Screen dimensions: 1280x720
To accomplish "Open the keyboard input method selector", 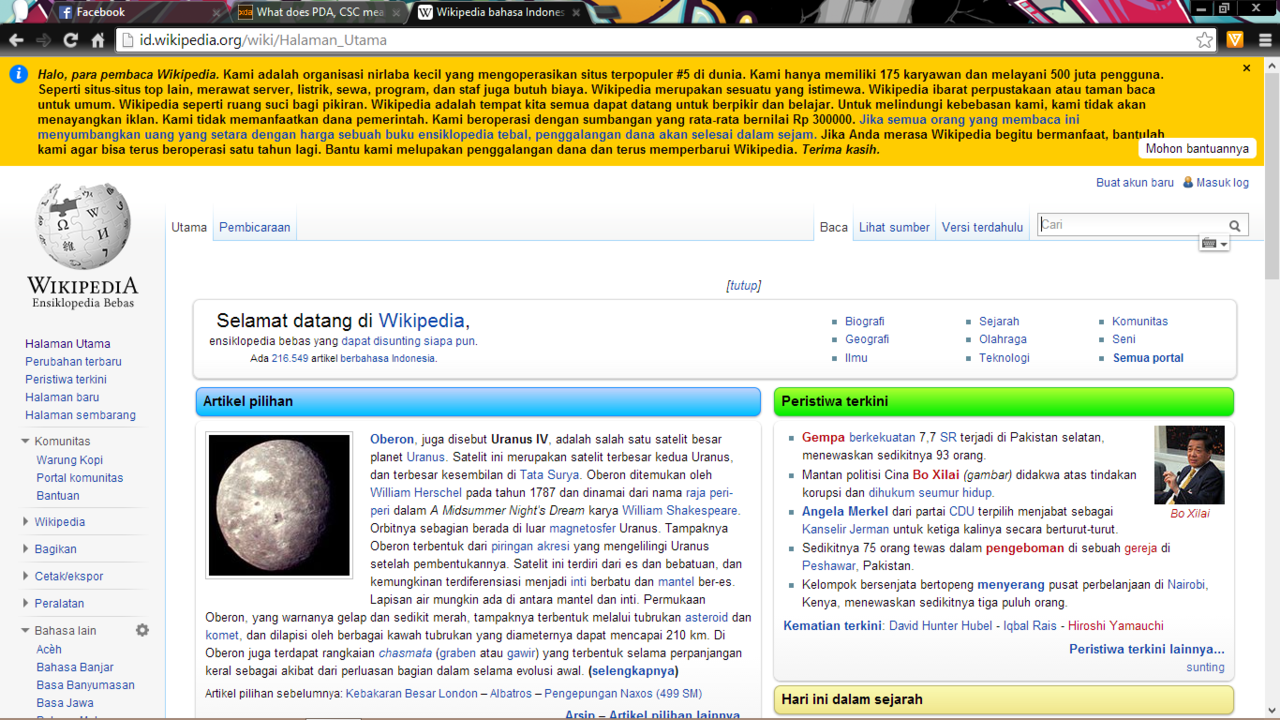I will pyautogui.click(x=1214, y=243).
